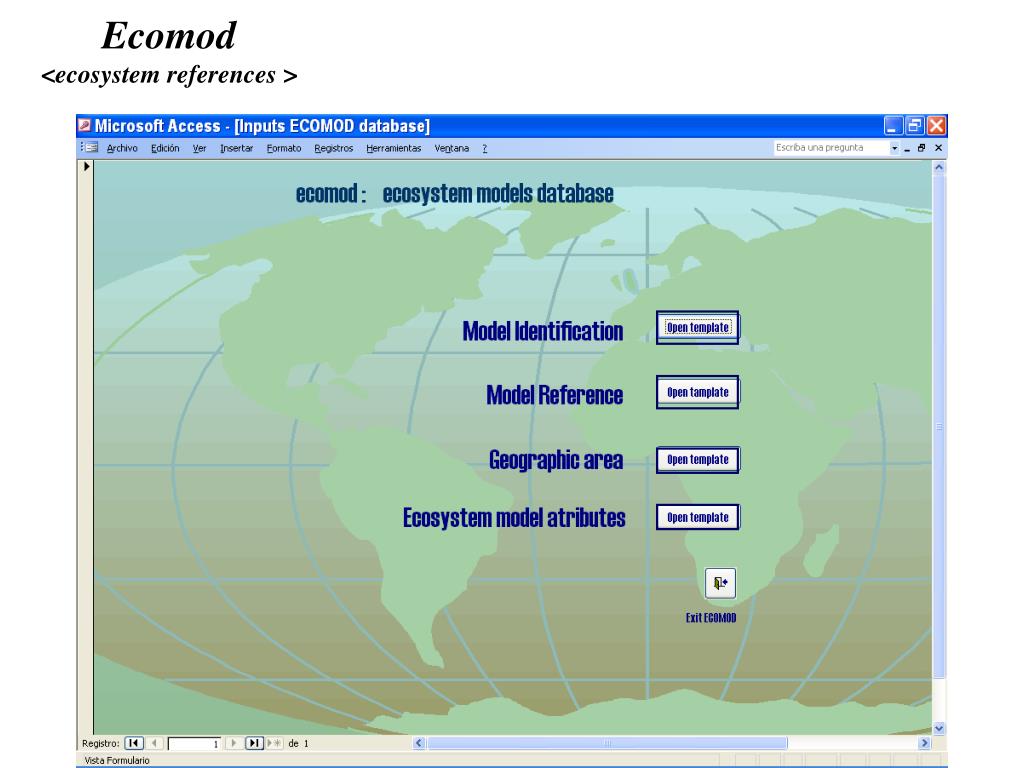
Task: Open the Ventana menu
Action: point(452,148)
